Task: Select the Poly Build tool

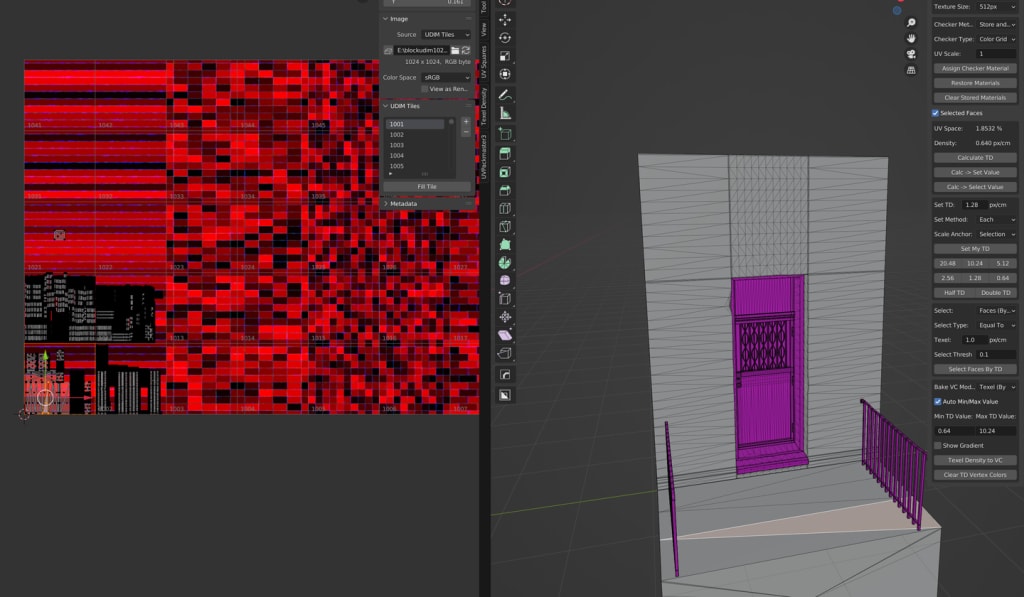Action: [x=505, y=244]
